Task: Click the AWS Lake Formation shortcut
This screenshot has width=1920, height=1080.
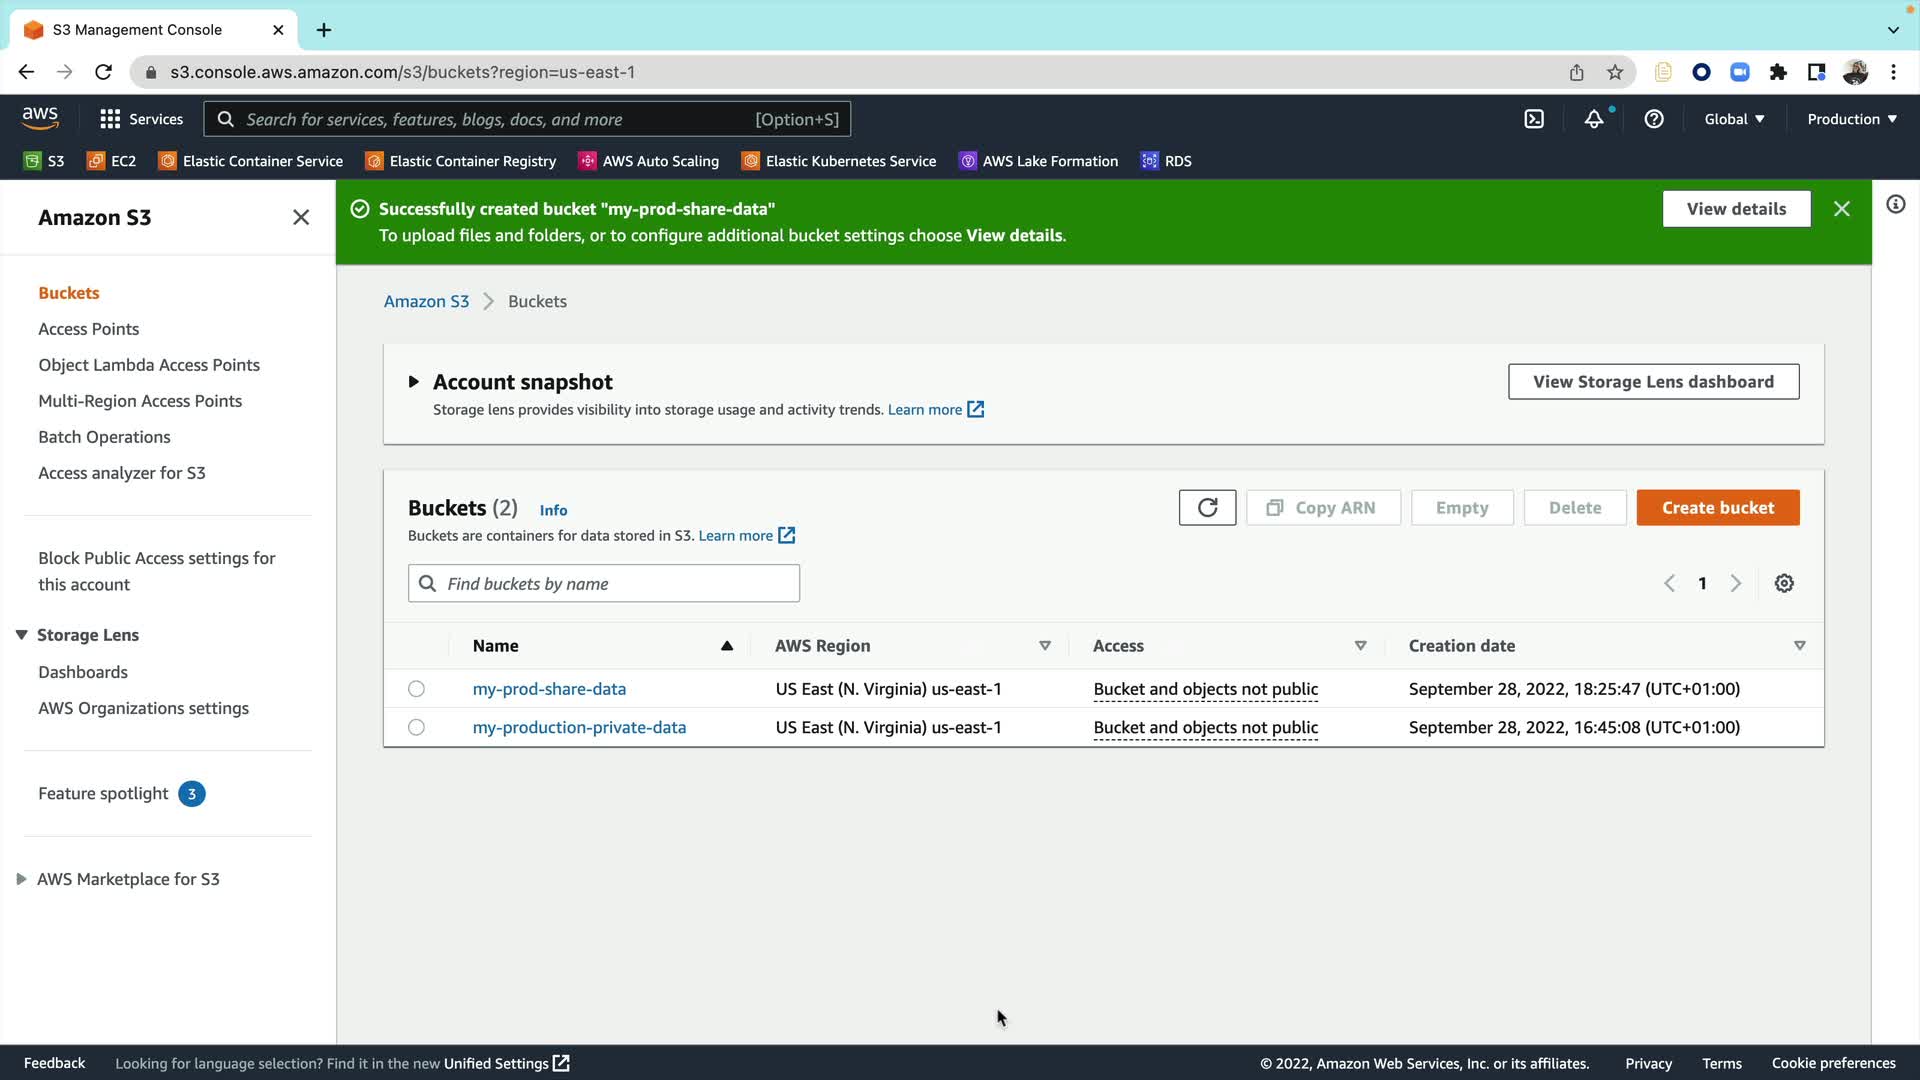Action: point(1049,161)
